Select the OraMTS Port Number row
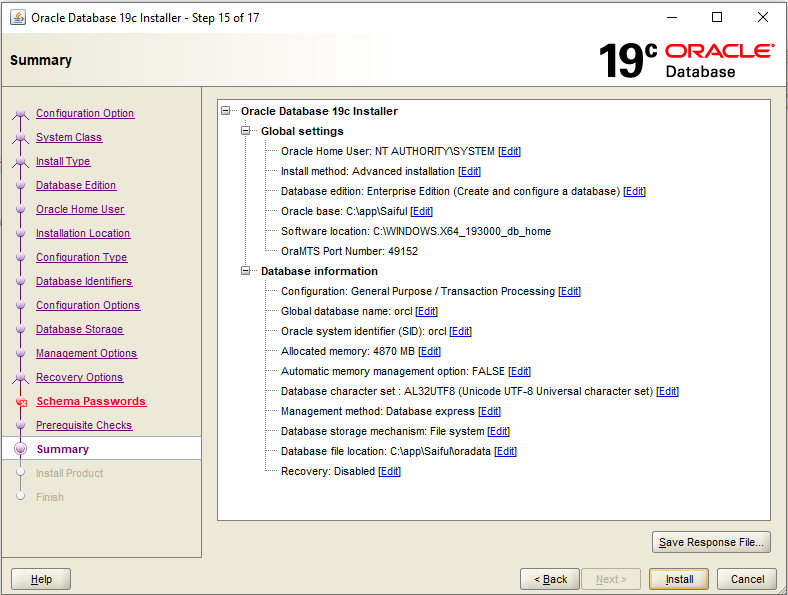 [349, 251]
